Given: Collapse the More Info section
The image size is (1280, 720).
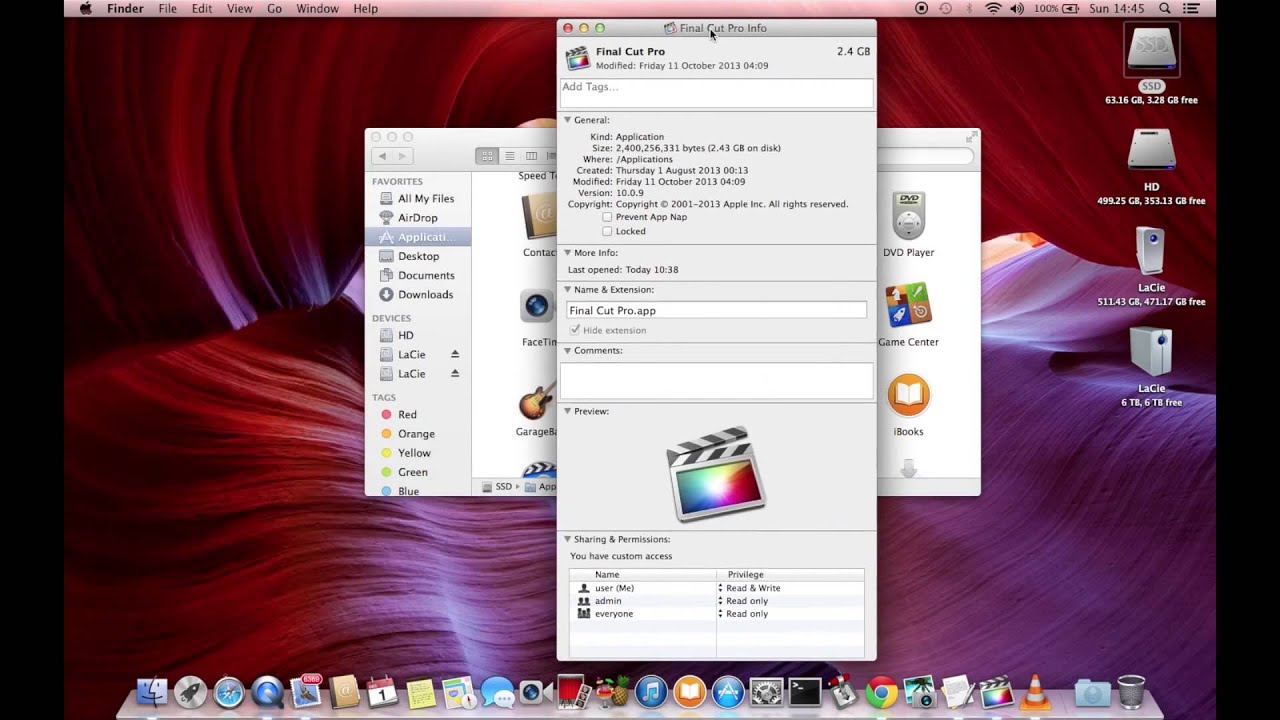Looking at the screenshot, I should 567,253.
